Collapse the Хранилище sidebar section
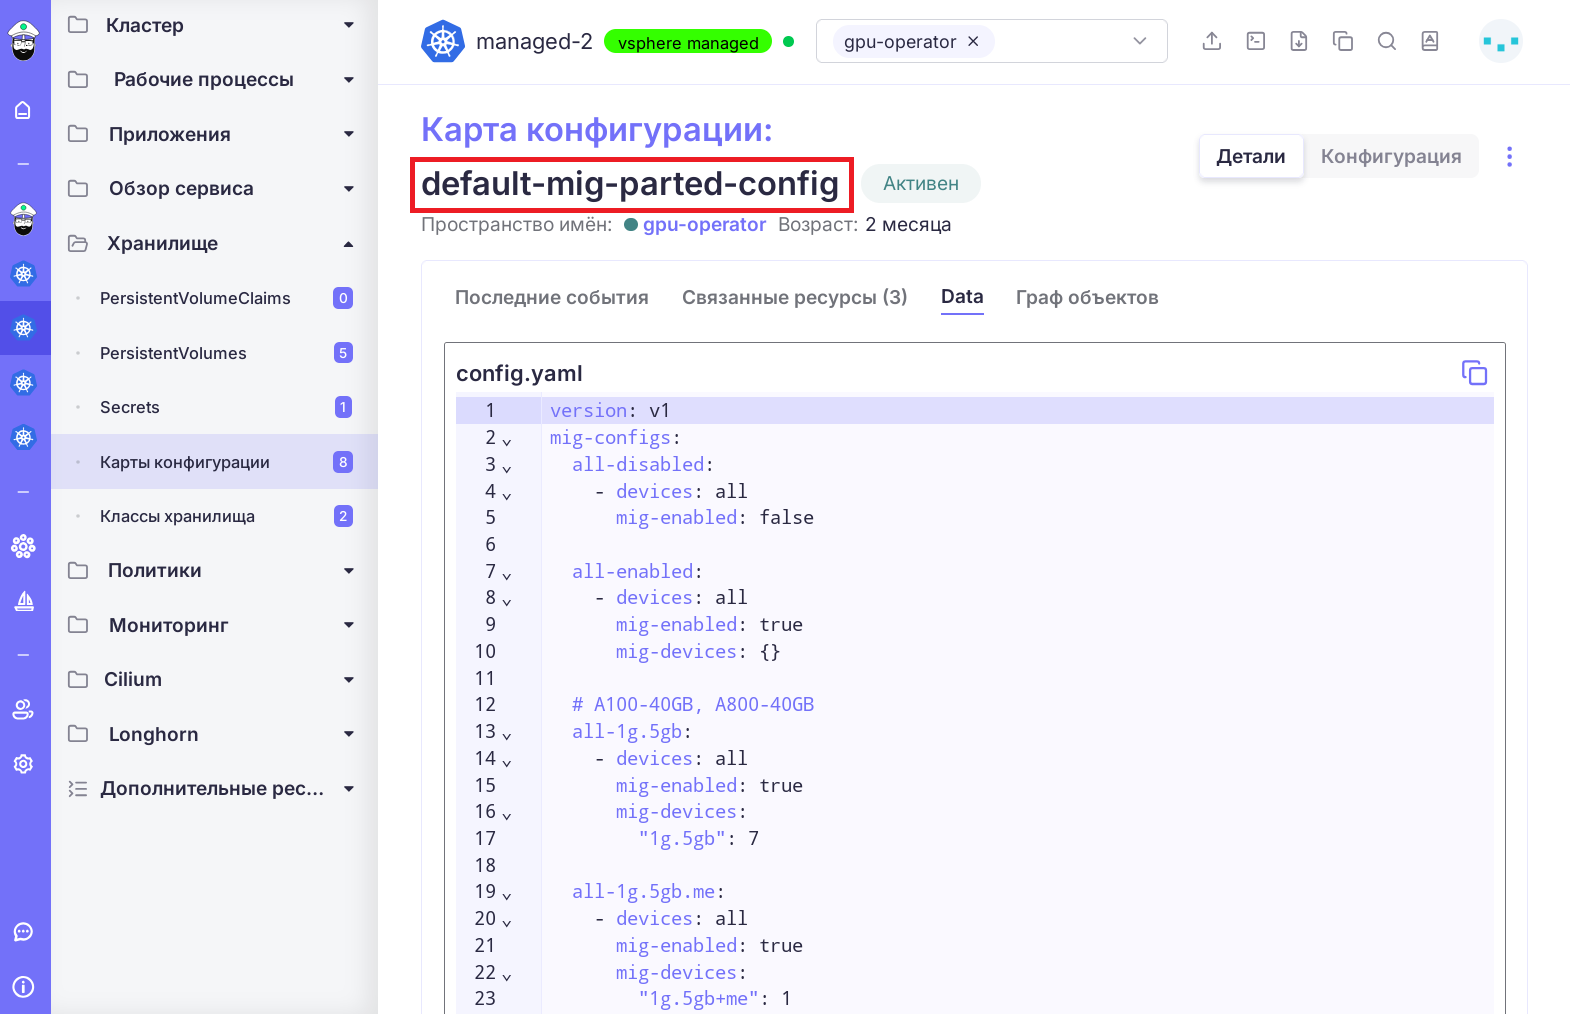This screenshot has height=1014, width=1570. point(214,243)
